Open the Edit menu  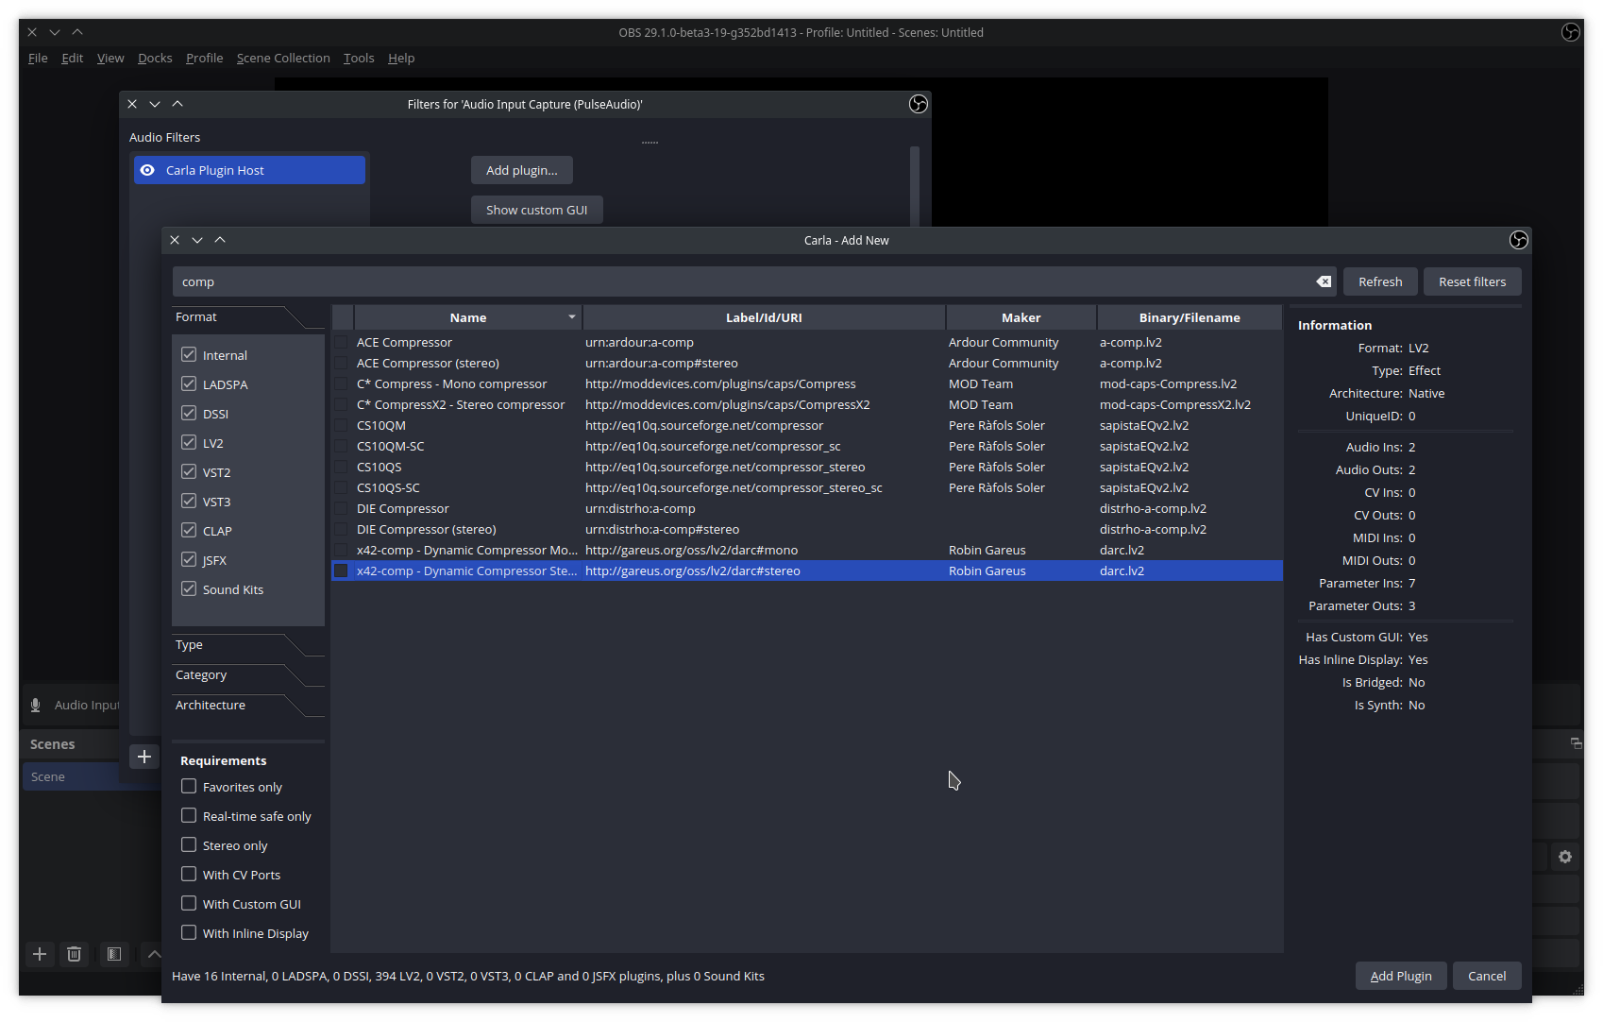tap(72, 58)
